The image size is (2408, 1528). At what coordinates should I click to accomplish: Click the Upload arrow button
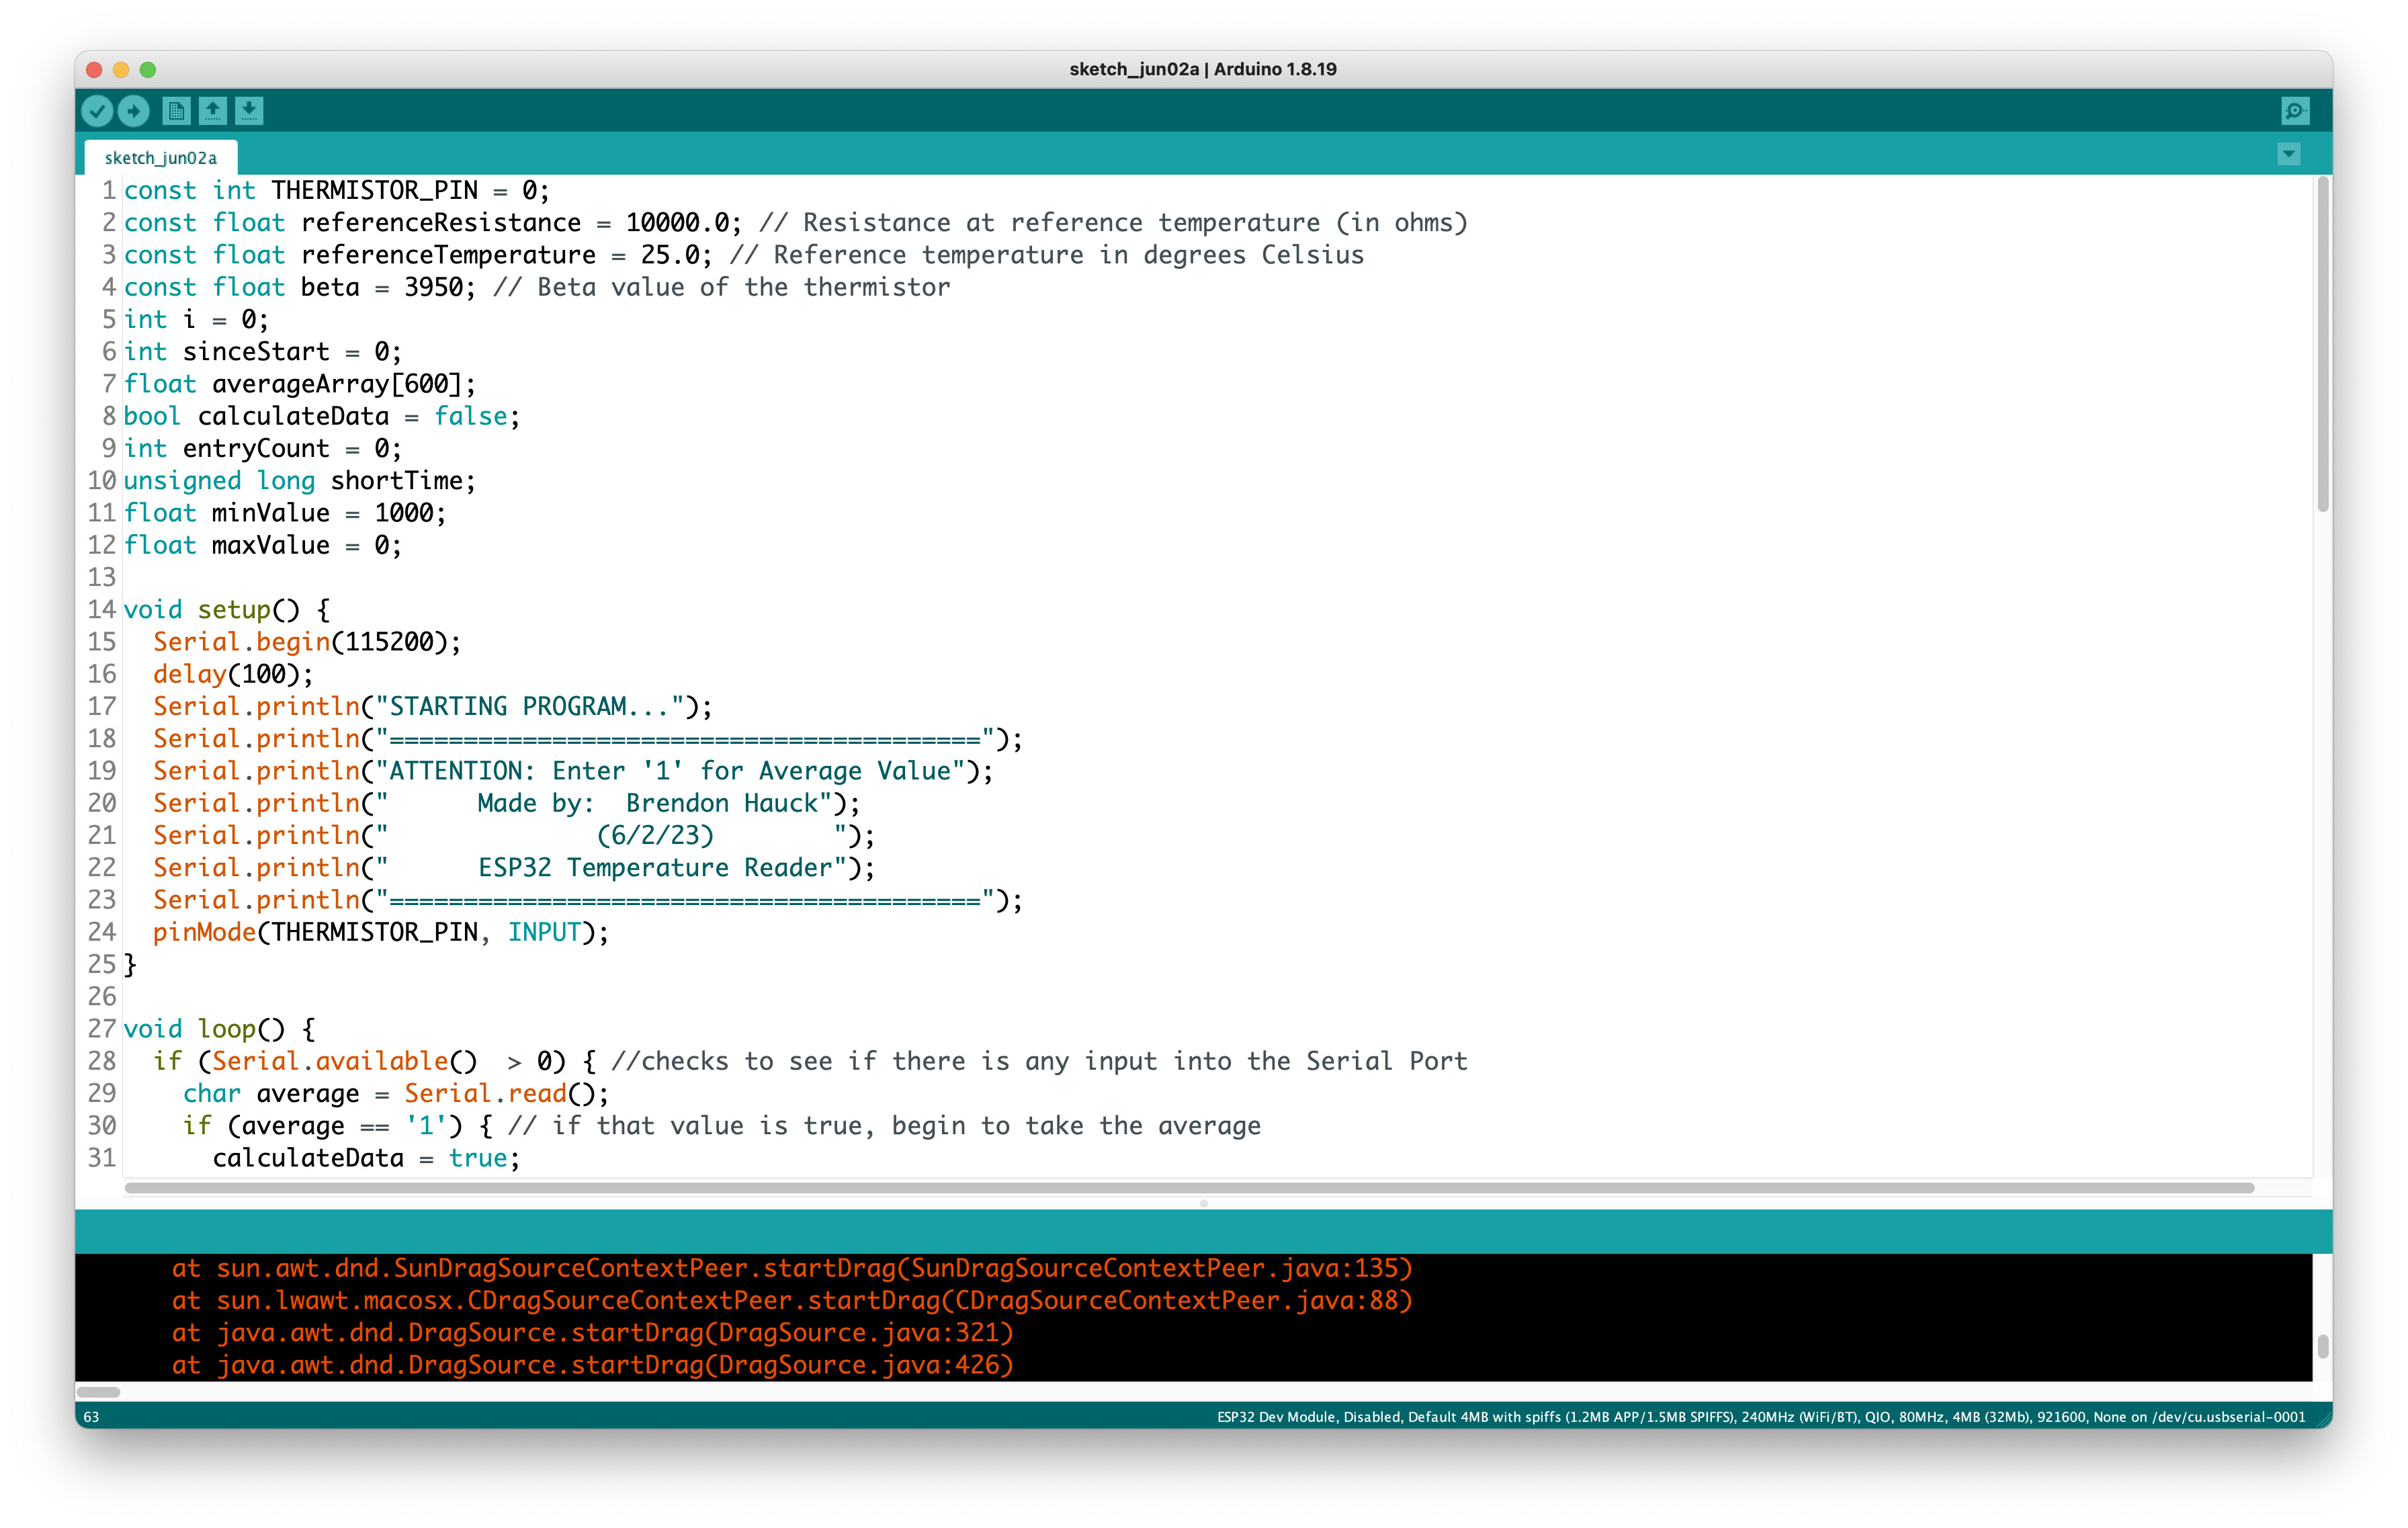click(133, 110)
